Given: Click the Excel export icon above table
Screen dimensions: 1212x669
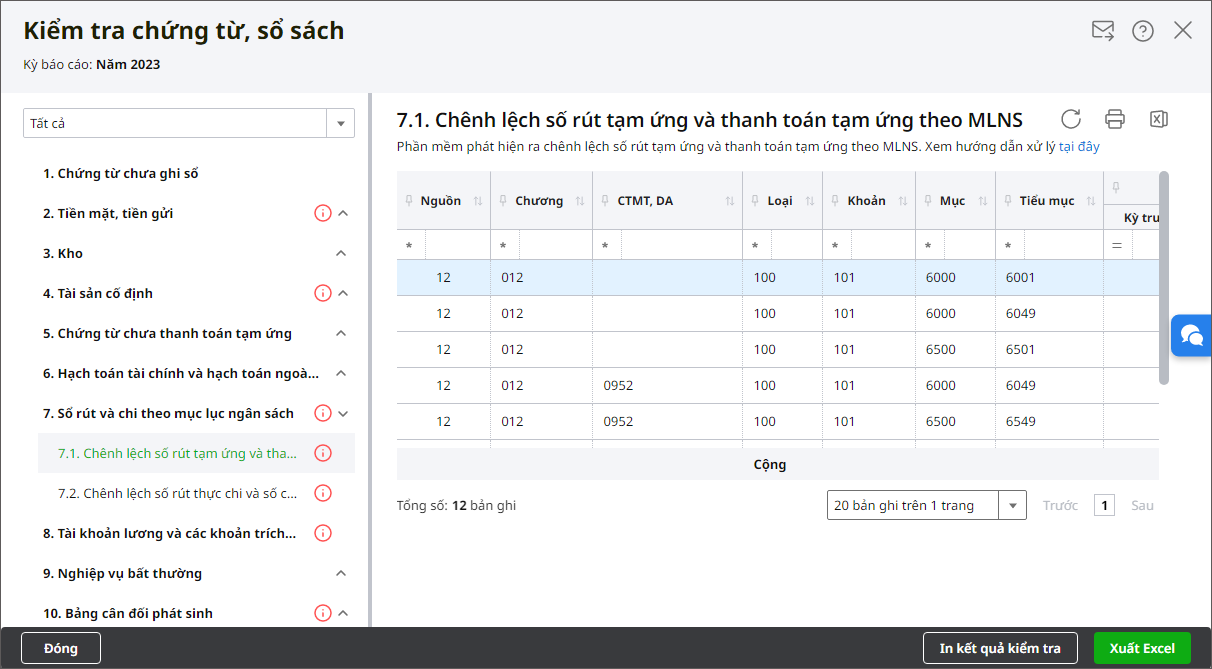Looking at the screenshot, I should (1158, 119).
